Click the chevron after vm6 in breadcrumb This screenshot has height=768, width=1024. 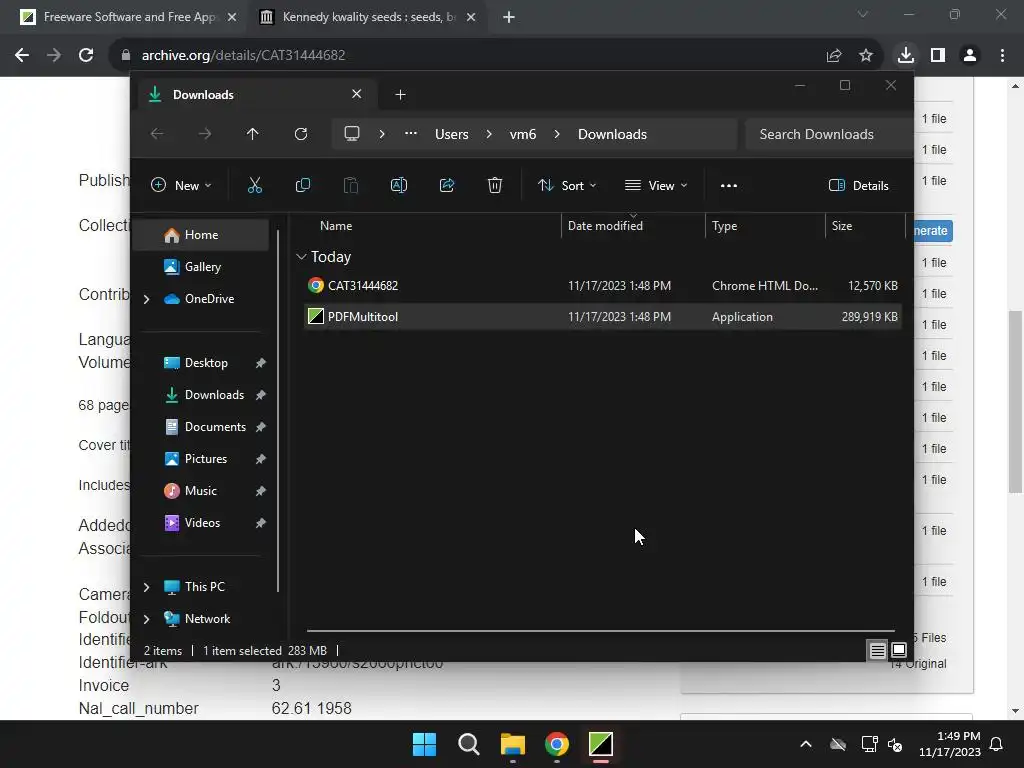pyautogui.click(x=557, y=134)
